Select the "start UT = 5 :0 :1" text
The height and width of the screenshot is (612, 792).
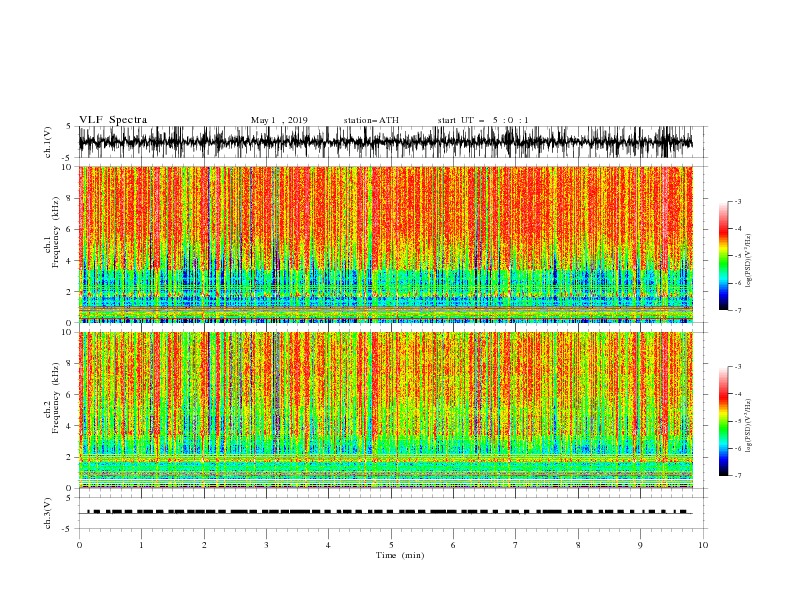(x=483, y=120)
